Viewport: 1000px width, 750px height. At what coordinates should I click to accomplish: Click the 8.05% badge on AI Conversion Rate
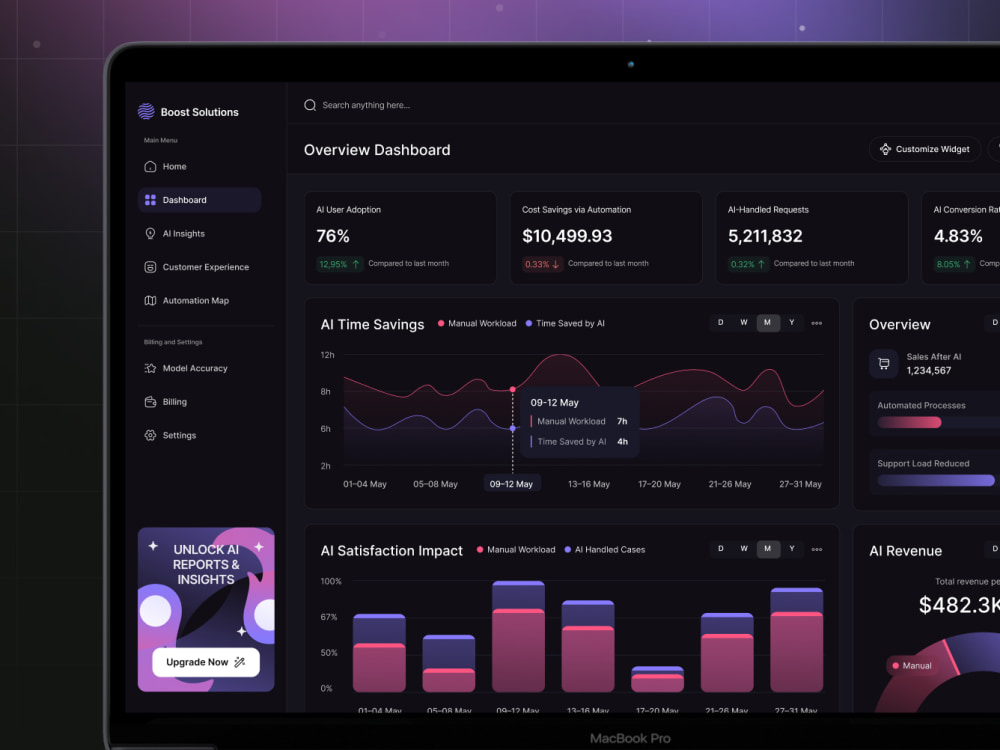[954, 264]
